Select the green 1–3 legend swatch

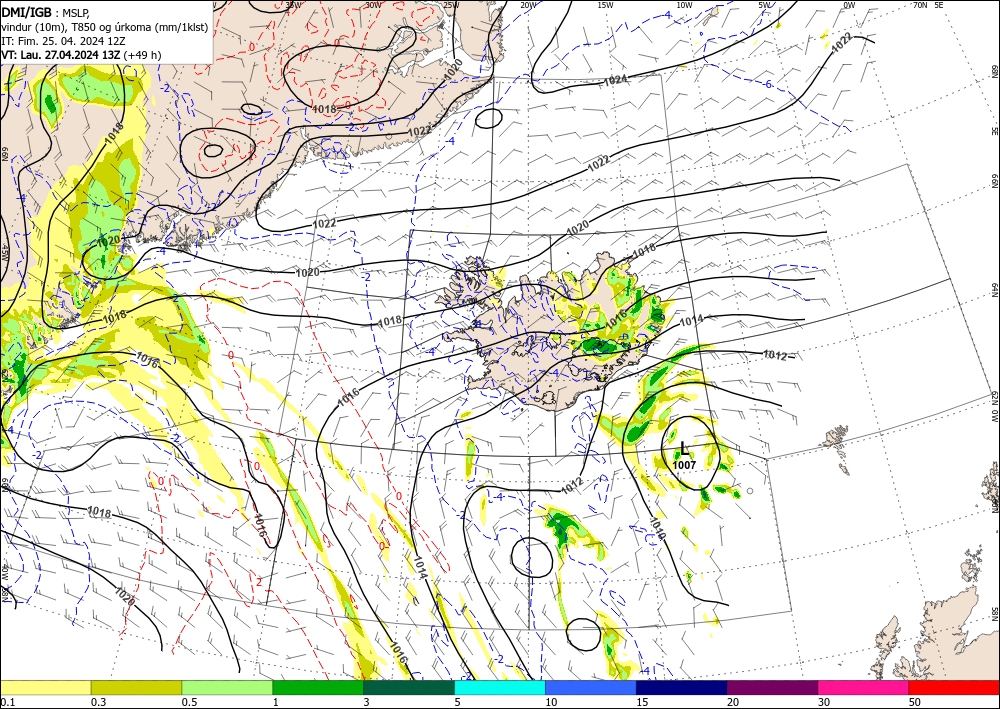click(x=318, y=687)
